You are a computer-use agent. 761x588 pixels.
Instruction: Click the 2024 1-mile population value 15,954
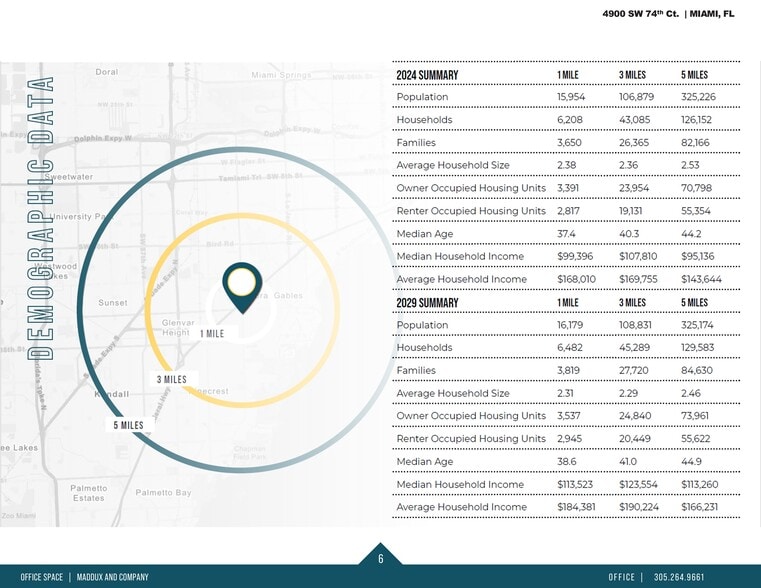click(x=571, y=97)
